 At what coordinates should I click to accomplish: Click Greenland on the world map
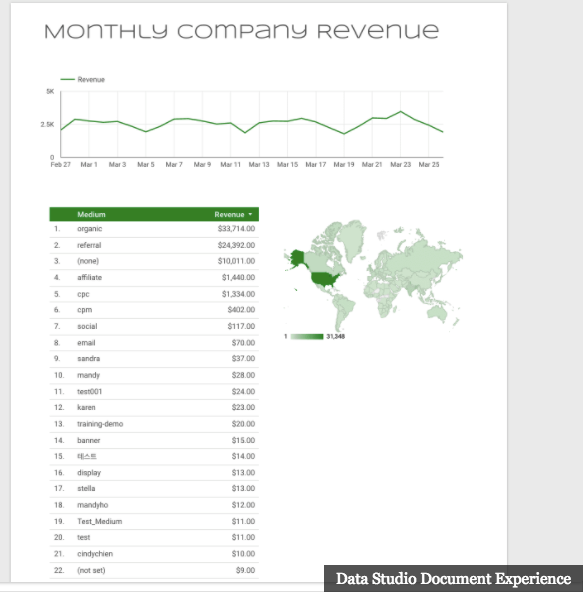pyautogui.click(x=352, y=238)
